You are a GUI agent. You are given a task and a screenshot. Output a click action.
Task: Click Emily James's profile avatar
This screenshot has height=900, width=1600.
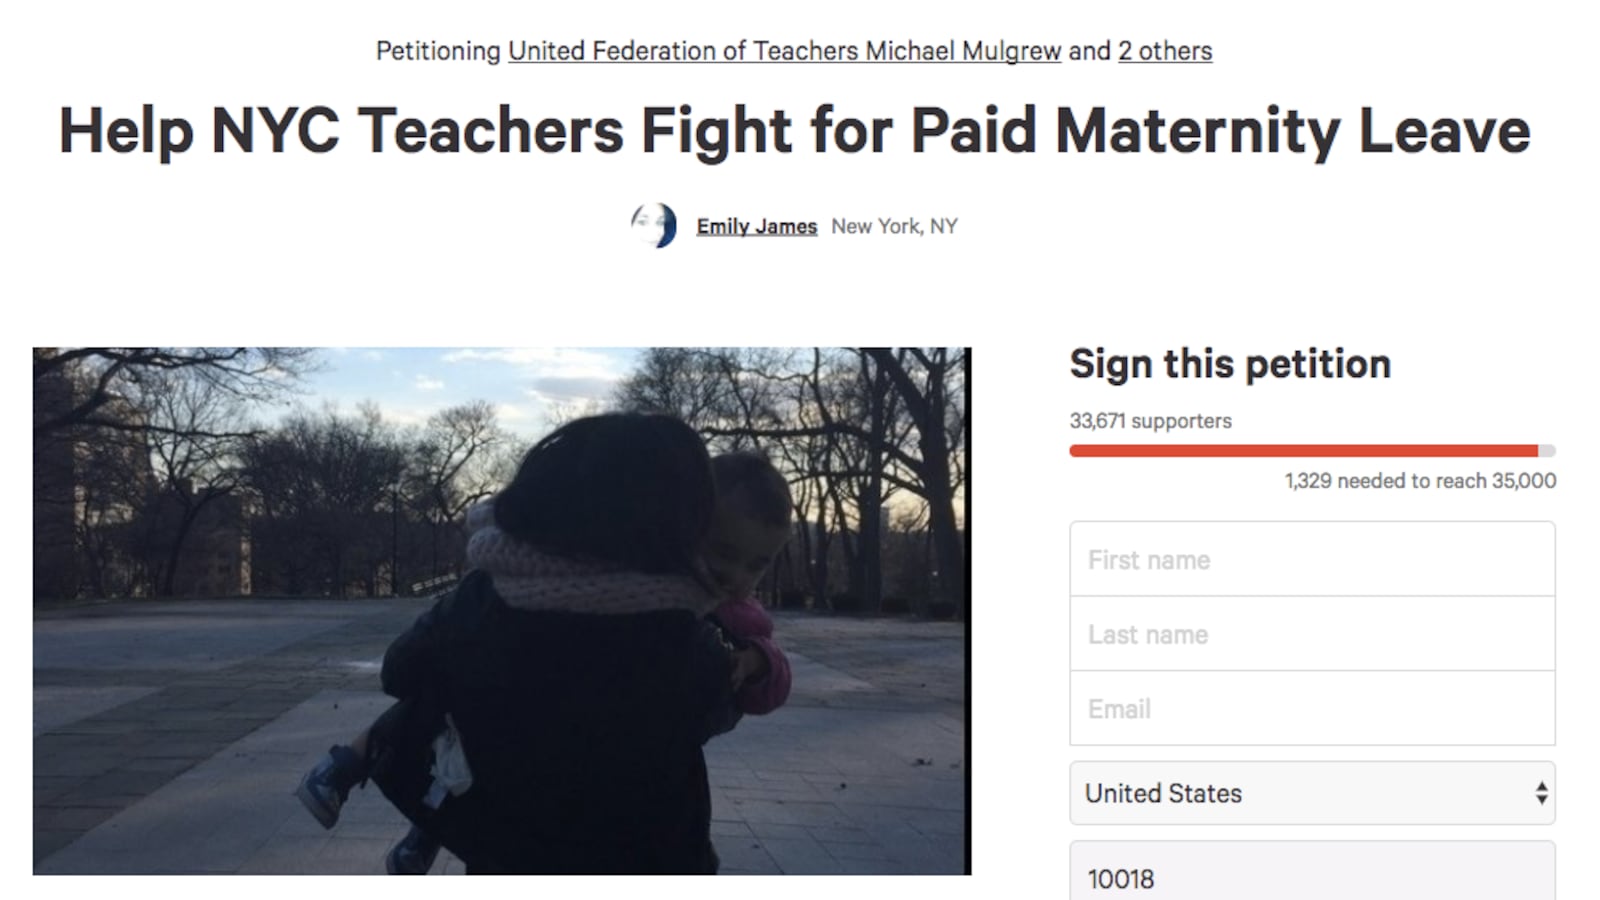click(654, 226)
